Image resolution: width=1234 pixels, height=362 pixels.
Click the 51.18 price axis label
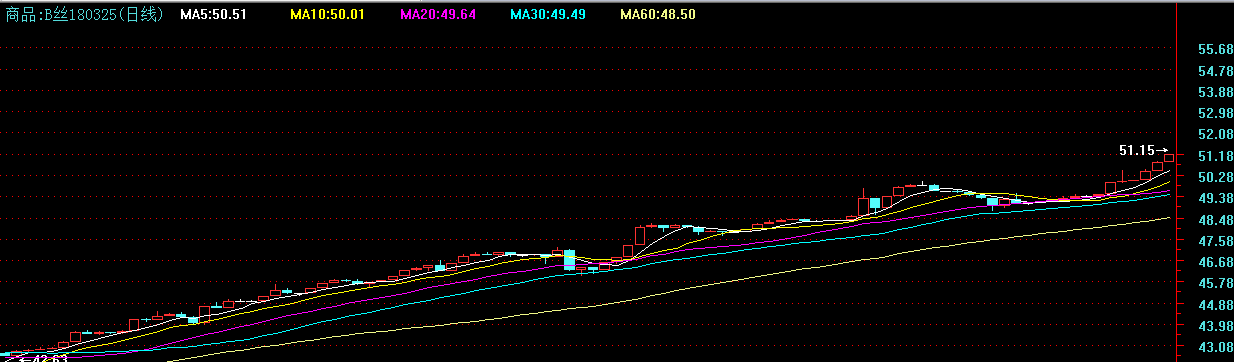pyautogui.click(x=1214, y=156)
